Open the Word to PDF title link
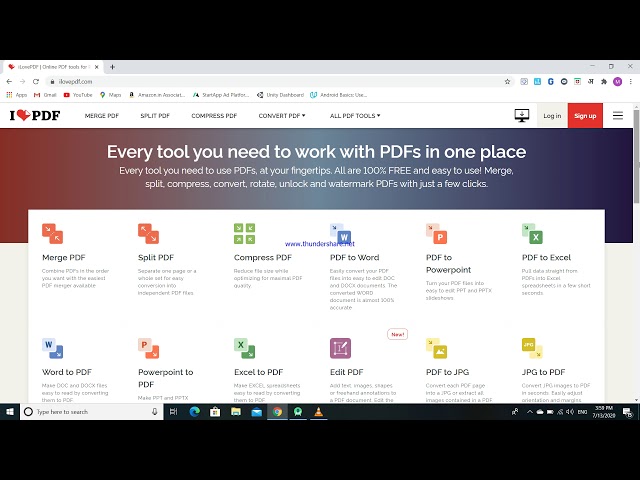 tap(67, 372)
